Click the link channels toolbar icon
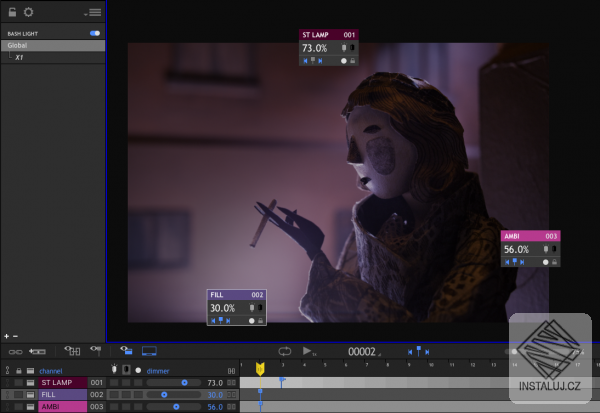Image resolution: width=600 pixels, height=413 pixels. coord(15,351)
